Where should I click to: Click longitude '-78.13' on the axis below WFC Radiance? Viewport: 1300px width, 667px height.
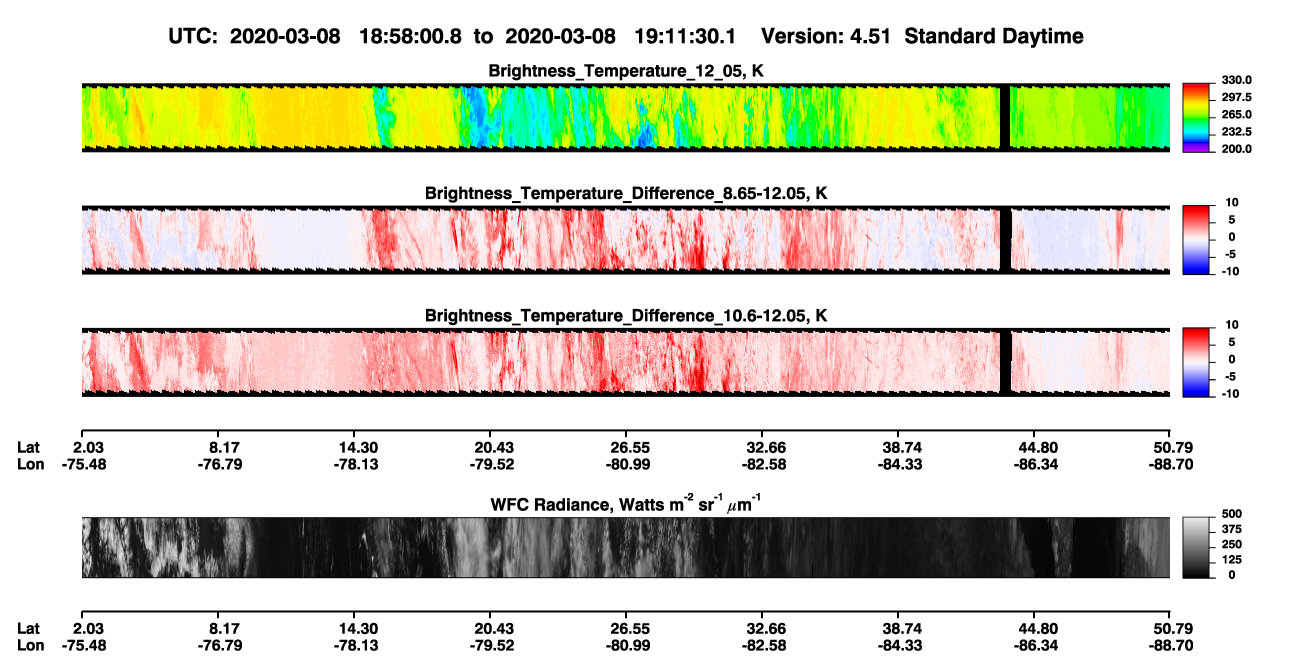[353, 645]
